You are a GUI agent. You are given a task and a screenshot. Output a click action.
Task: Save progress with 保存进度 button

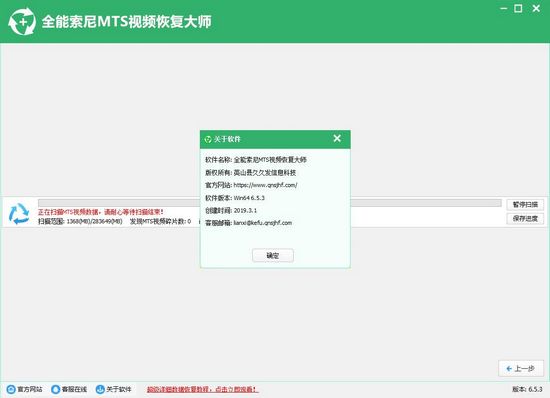pyautogui.click(x=525, y=219)
